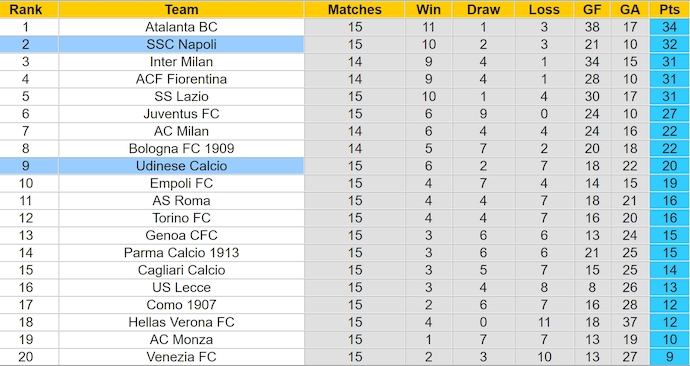Select the Inter Milan team name
Screen dimensions: 690x366
pos(181,62)
